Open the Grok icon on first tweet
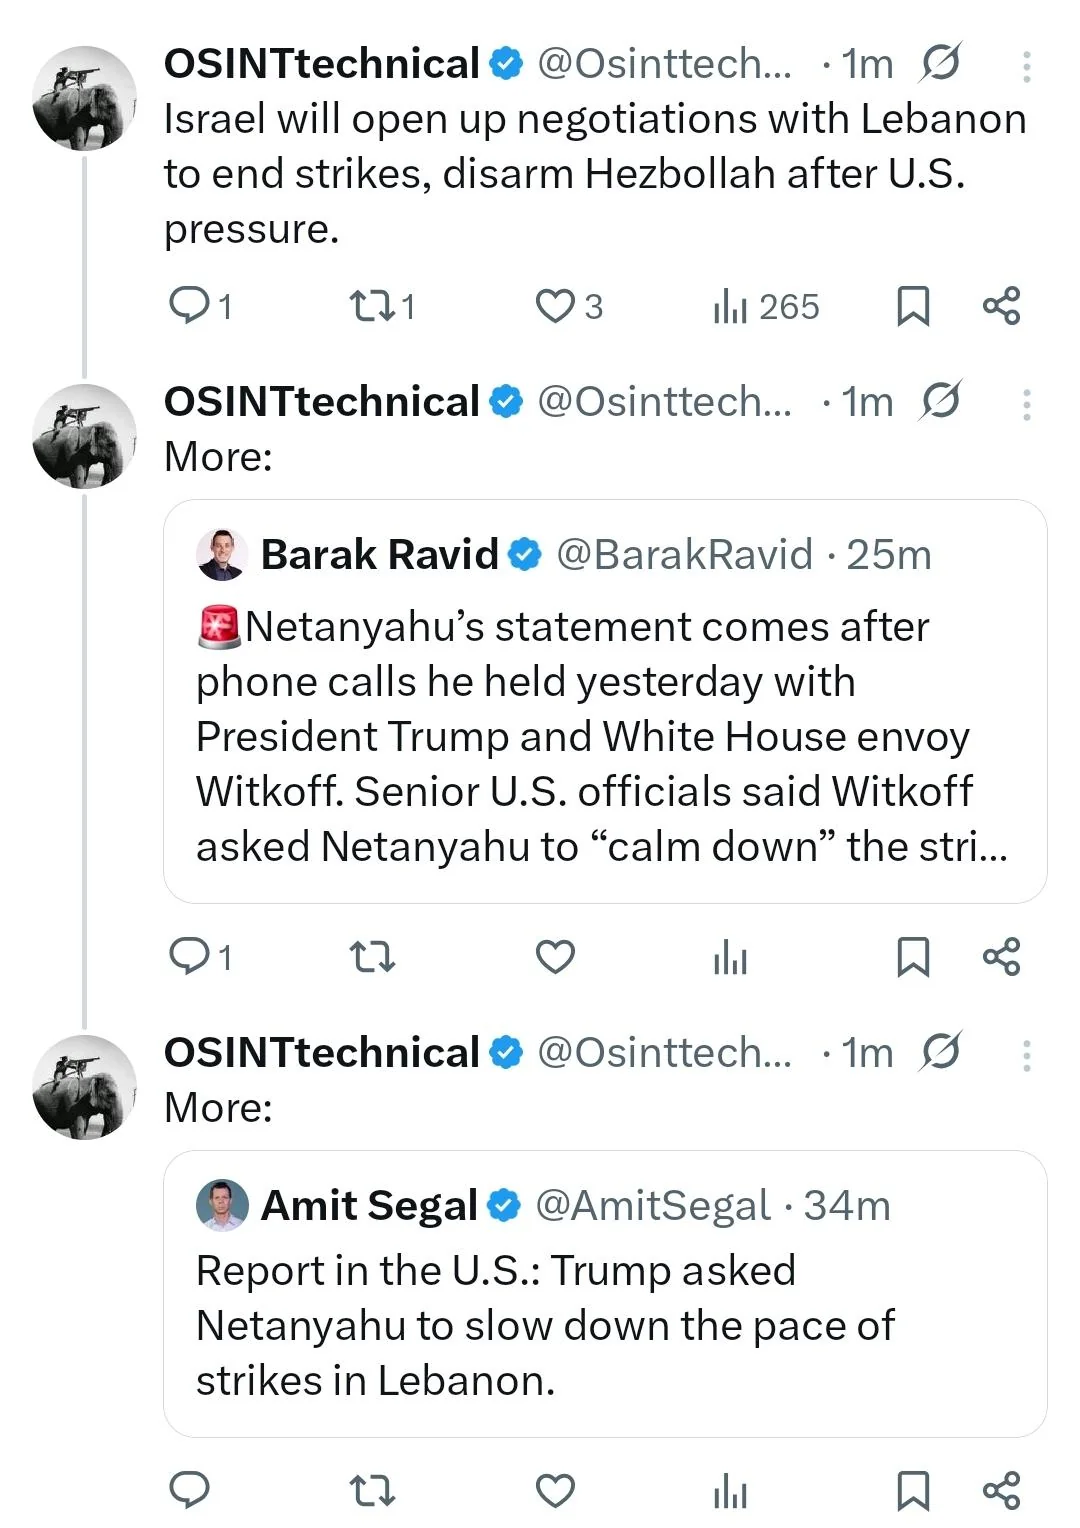This screenshot has height=1528, width=1080. tap(941, 63)
